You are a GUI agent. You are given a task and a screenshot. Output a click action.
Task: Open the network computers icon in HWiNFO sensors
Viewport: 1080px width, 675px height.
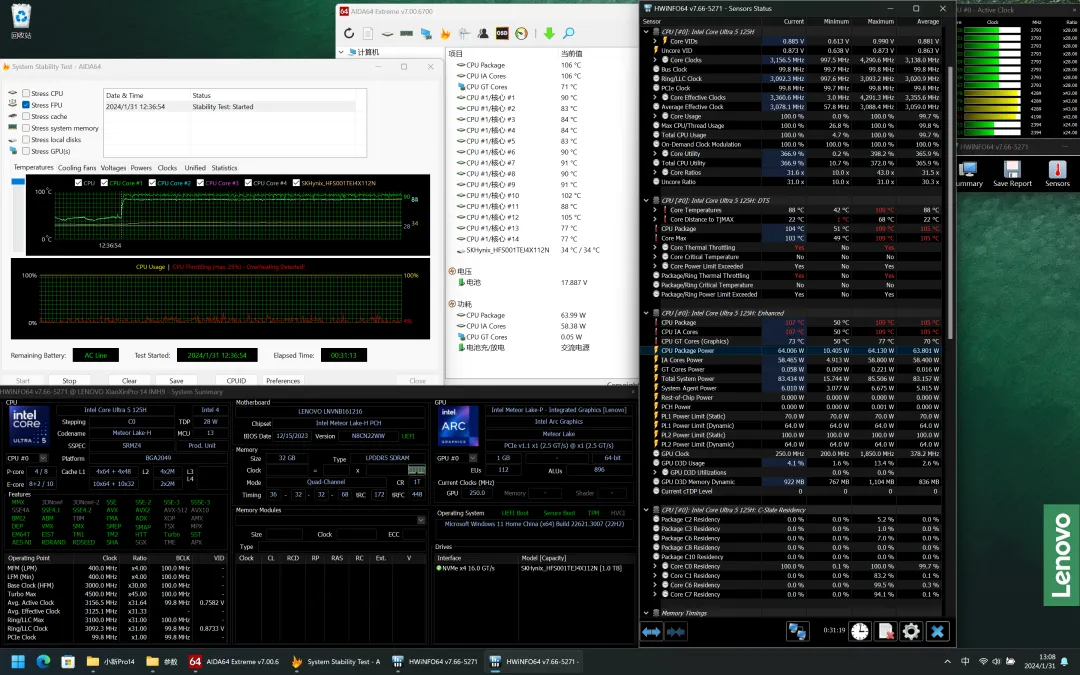pyautogui.click(x=798, y=631)
